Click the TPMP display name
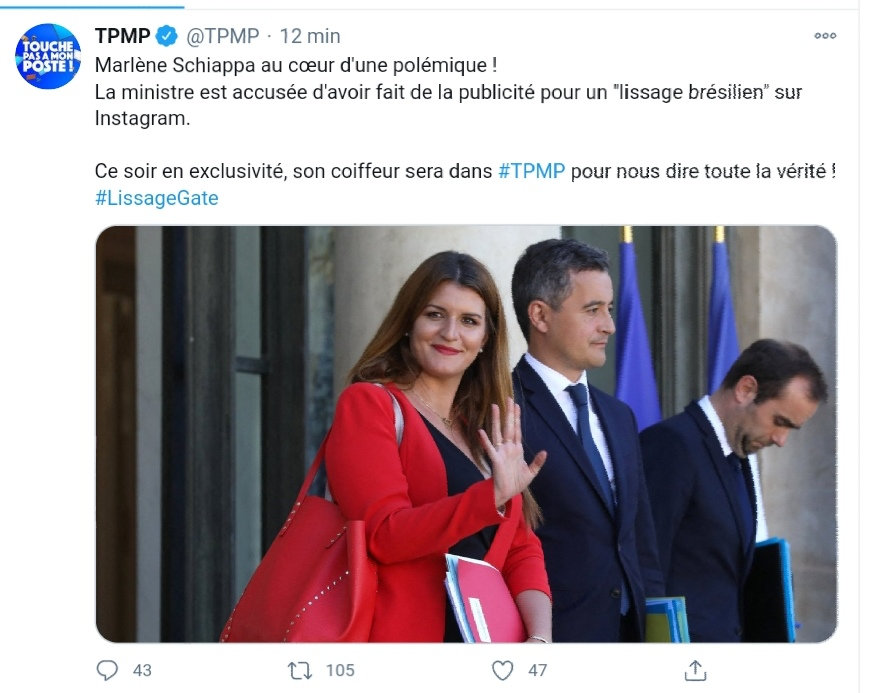Image resolution: width=870 pixels, height=693 pixels. [123, 36]
